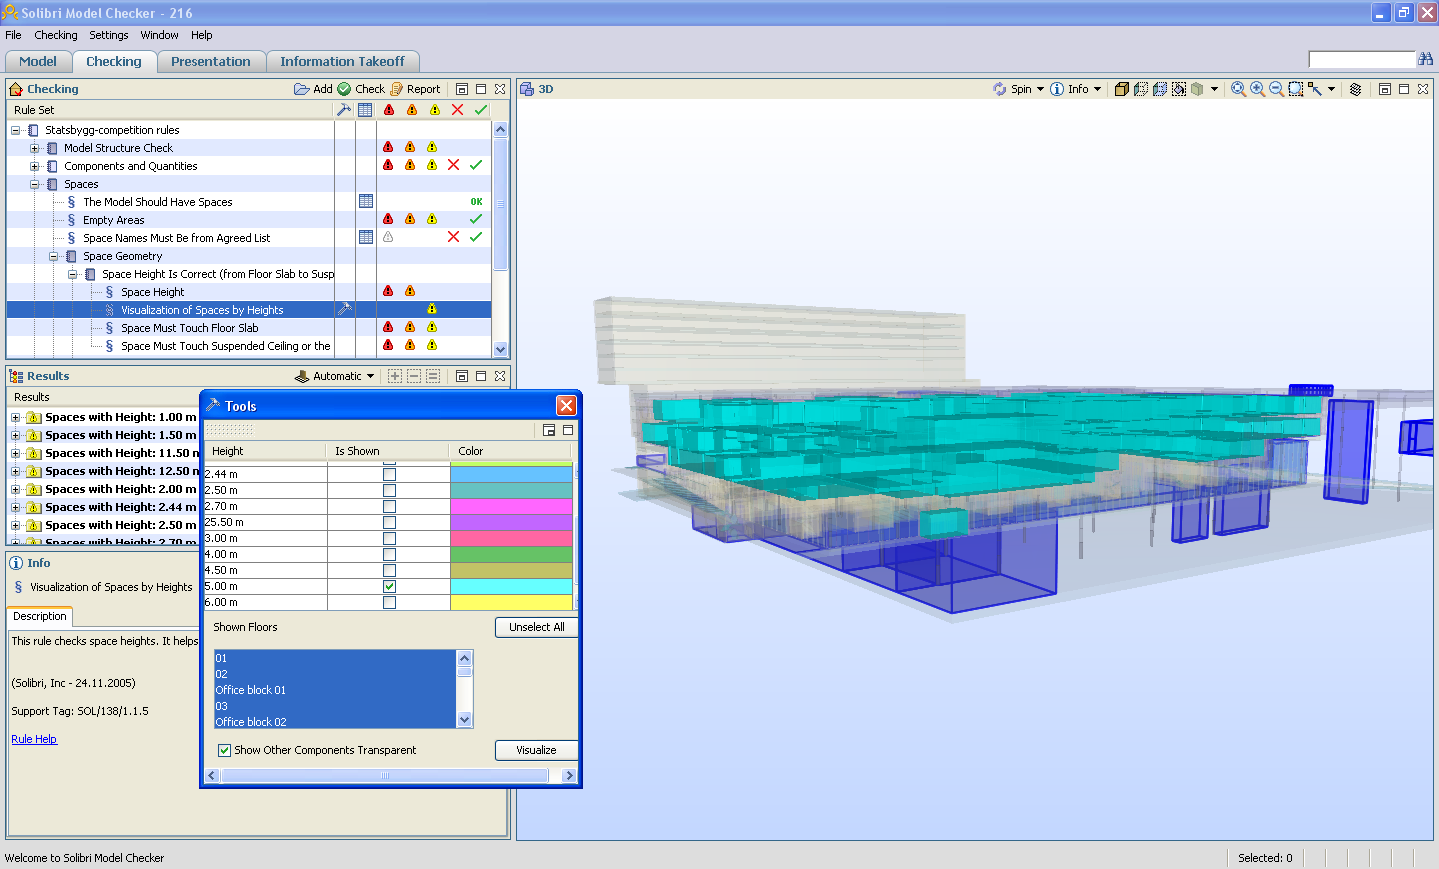Click the expand all results plus icon
Screen dimensions: 1439x869
point(395,376)
